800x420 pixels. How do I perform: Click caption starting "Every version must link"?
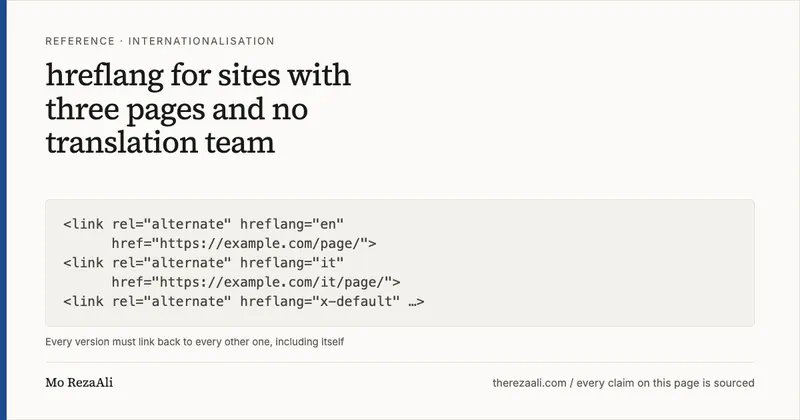tap(194, 342)
